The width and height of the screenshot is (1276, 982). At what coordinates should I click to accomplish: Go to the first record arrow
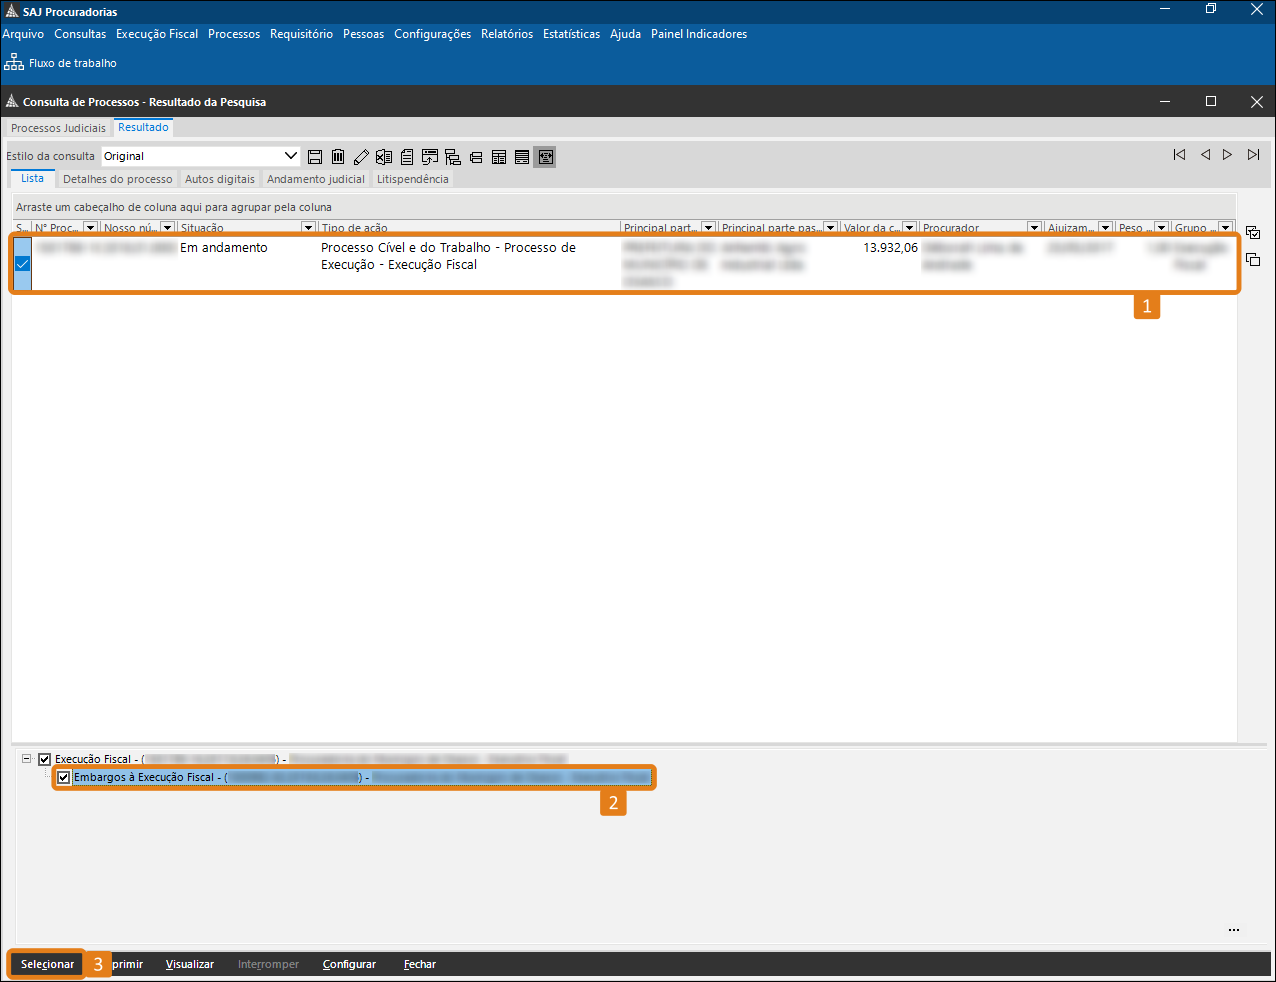1180,155
